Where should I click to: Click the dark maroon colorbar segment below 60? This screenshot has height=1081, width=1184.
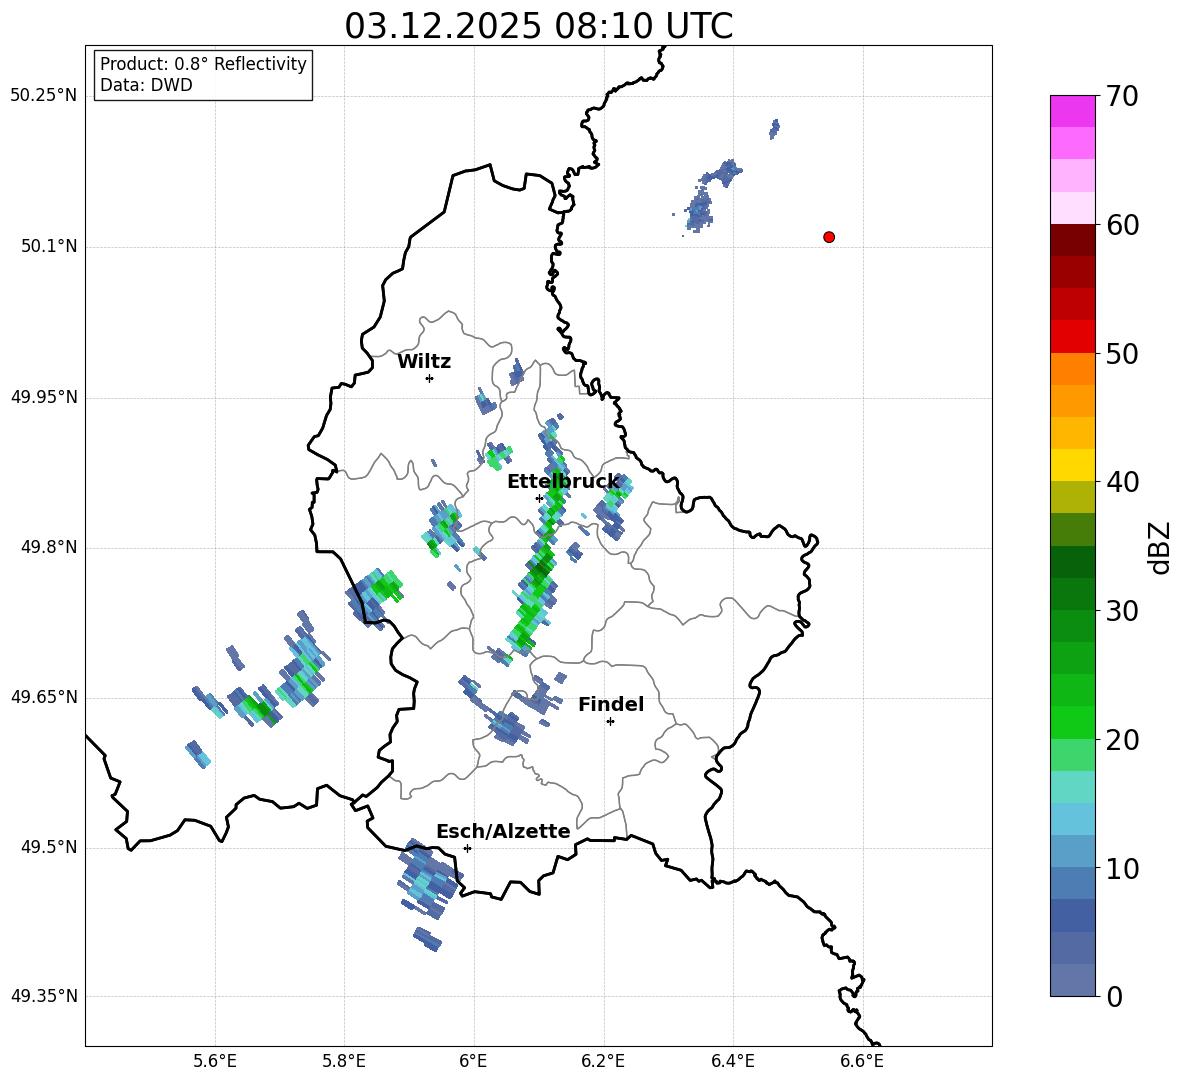pos(1072,240)
